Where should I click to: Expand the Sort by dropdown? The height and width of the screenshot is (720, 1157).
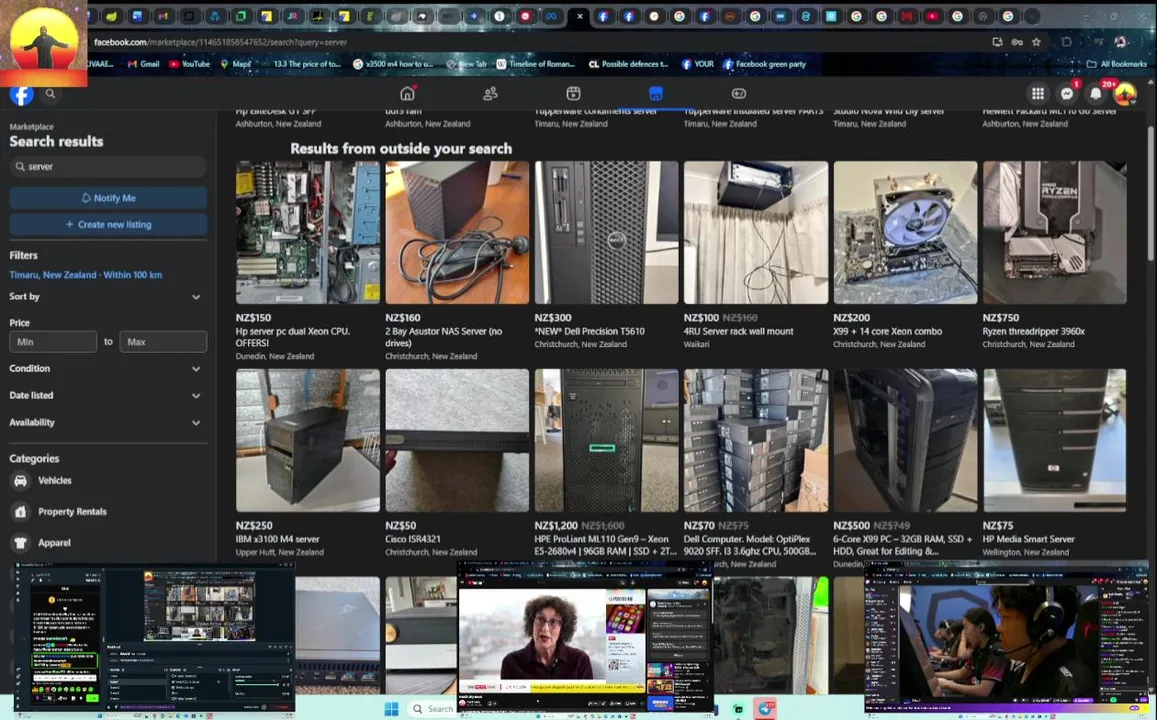pos(105,297)
